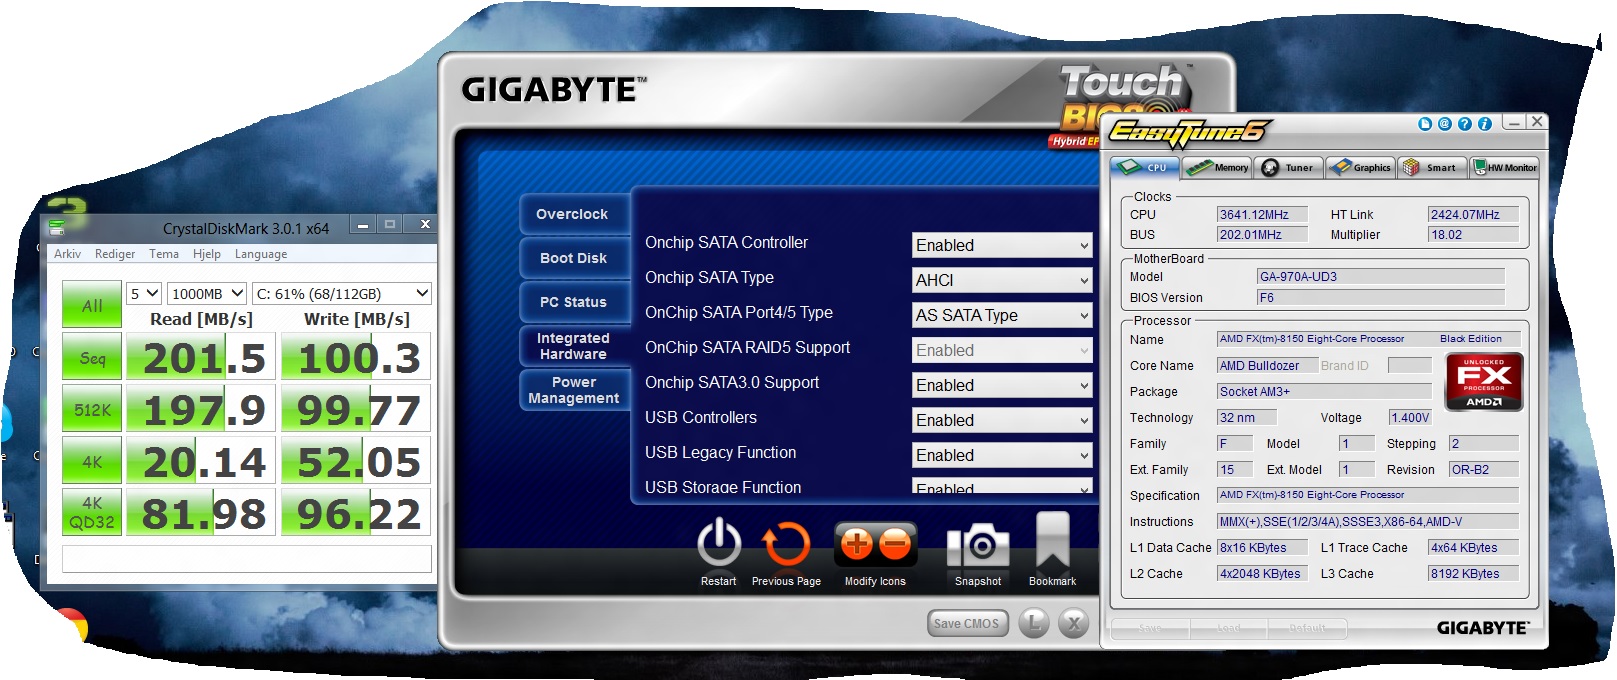The image size is (1617, 680).
Task: Switch to the Smart tab
Action: (1431, 167)
